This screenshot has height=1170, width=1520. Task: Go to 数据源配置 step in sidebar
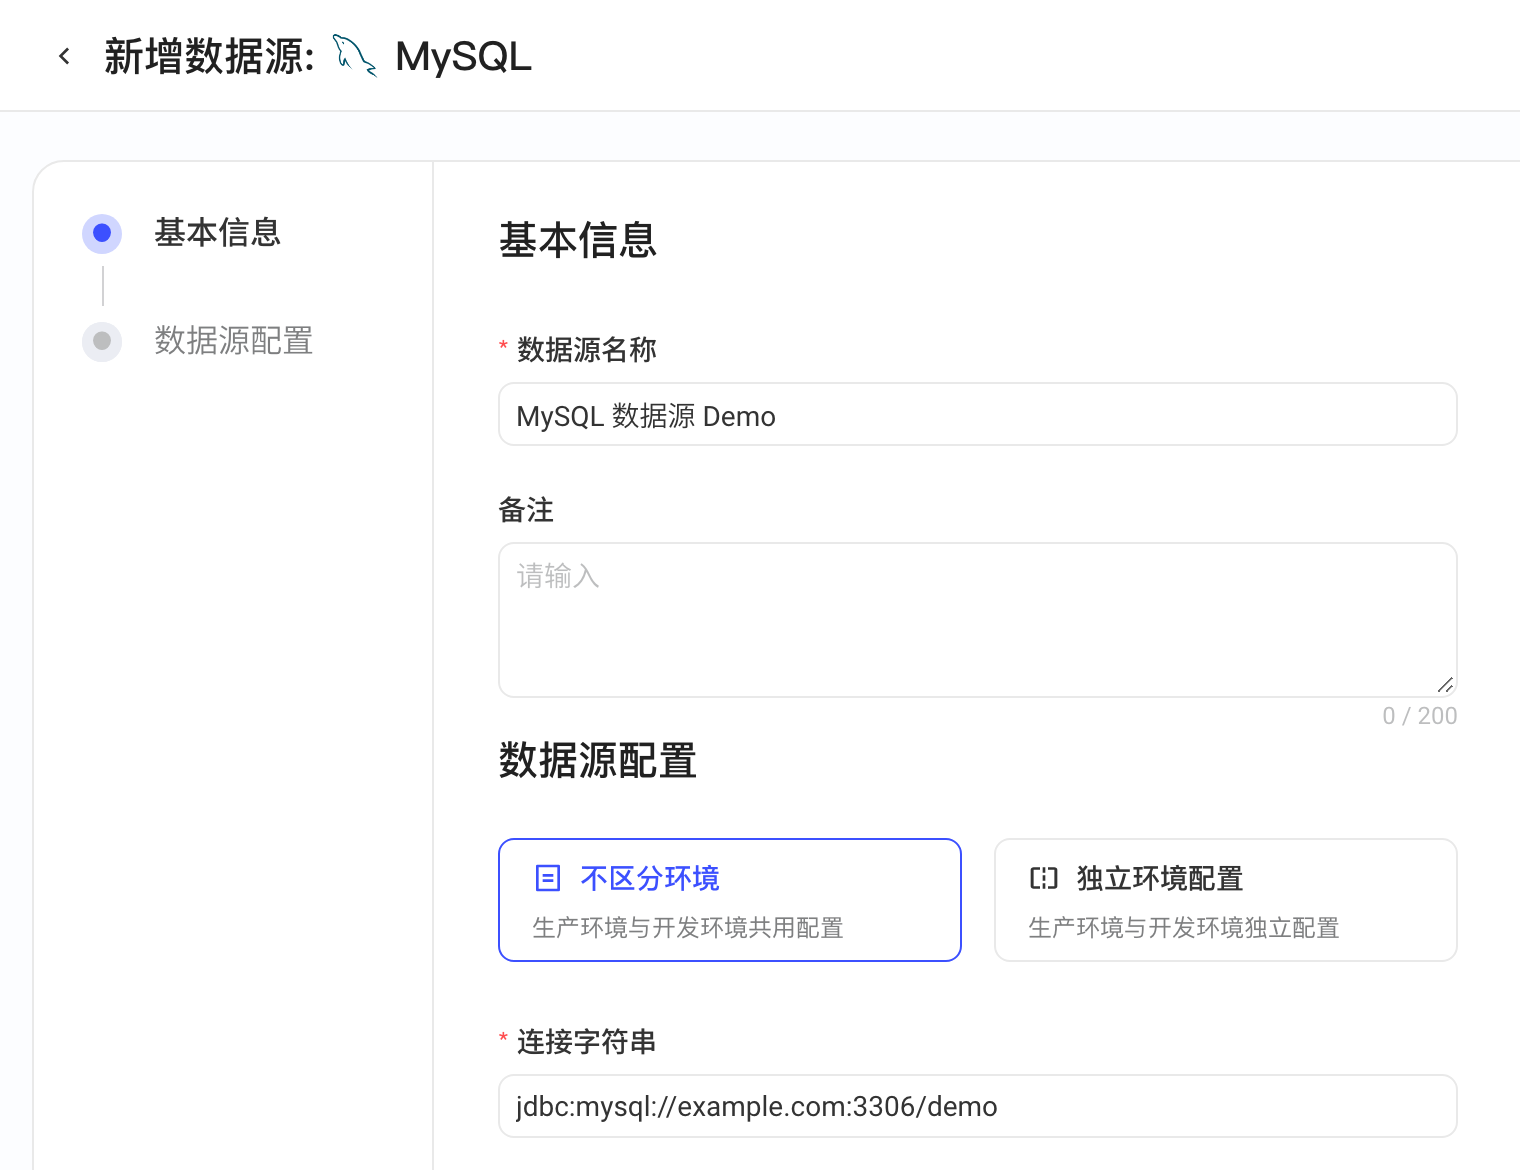coord(233,341)
